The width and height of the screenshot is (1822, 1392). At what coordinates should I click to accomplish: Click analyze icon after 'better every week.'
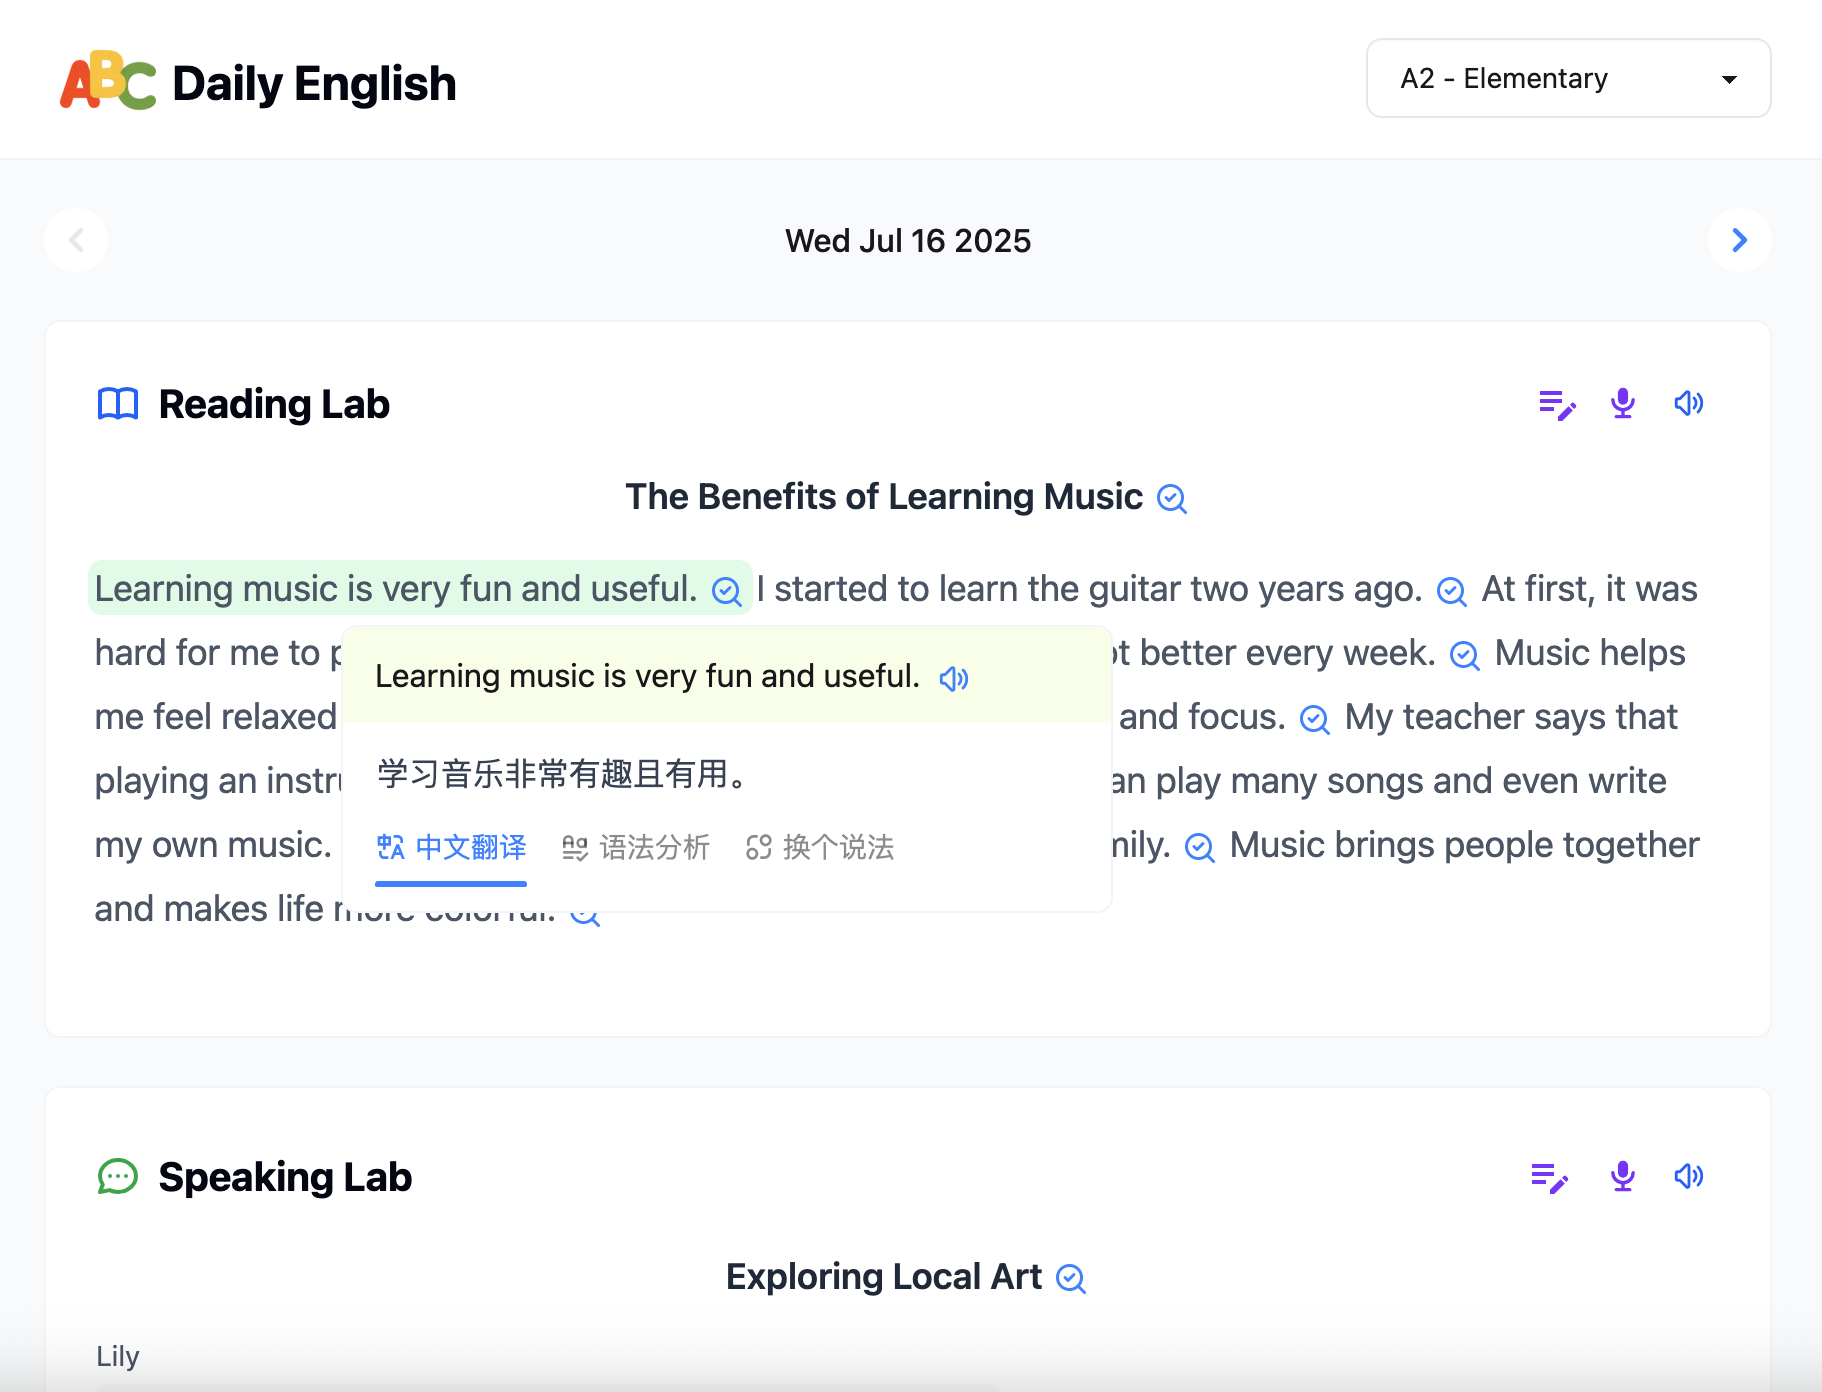pos(1464,655)
